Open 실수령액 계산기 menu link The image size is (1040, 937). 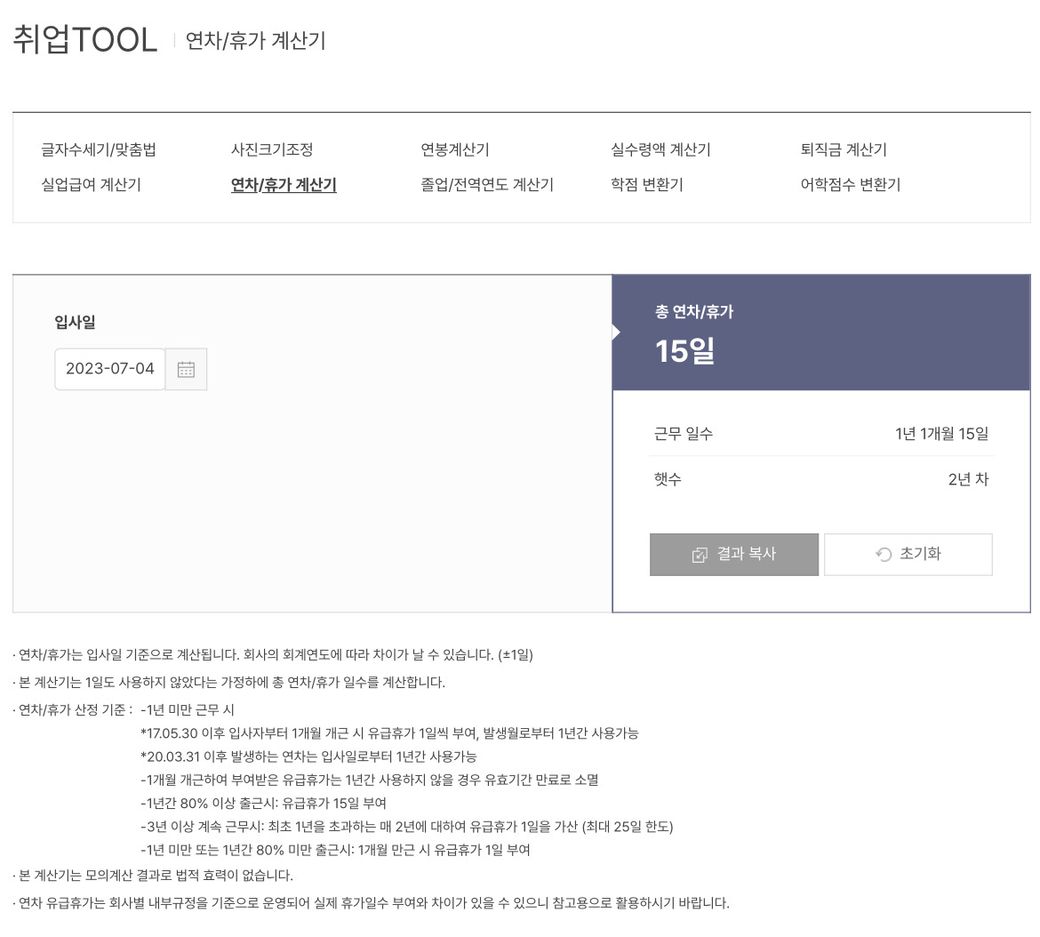[660, 150]
